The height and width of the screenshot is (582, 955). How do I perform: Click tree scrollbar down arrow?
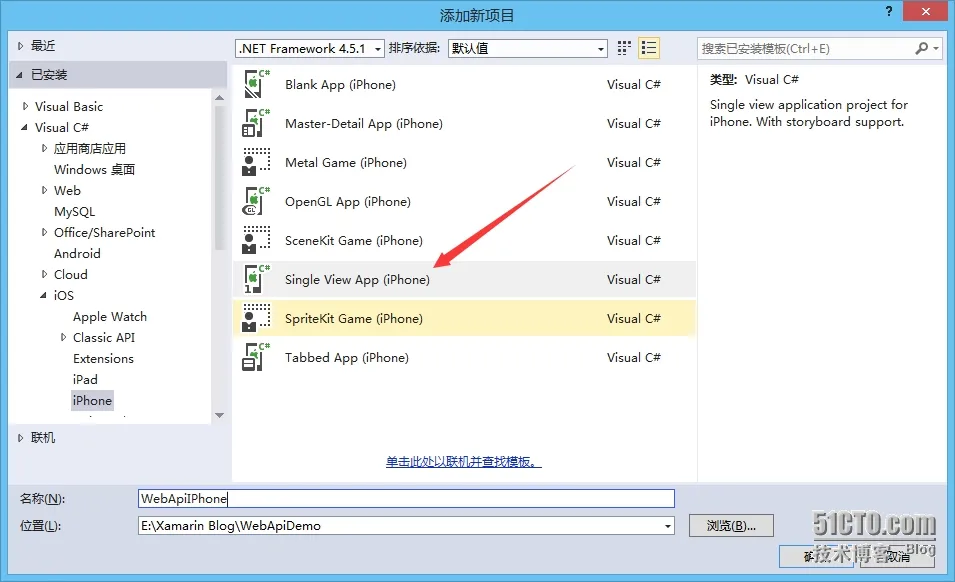click(x=219, y=415)
